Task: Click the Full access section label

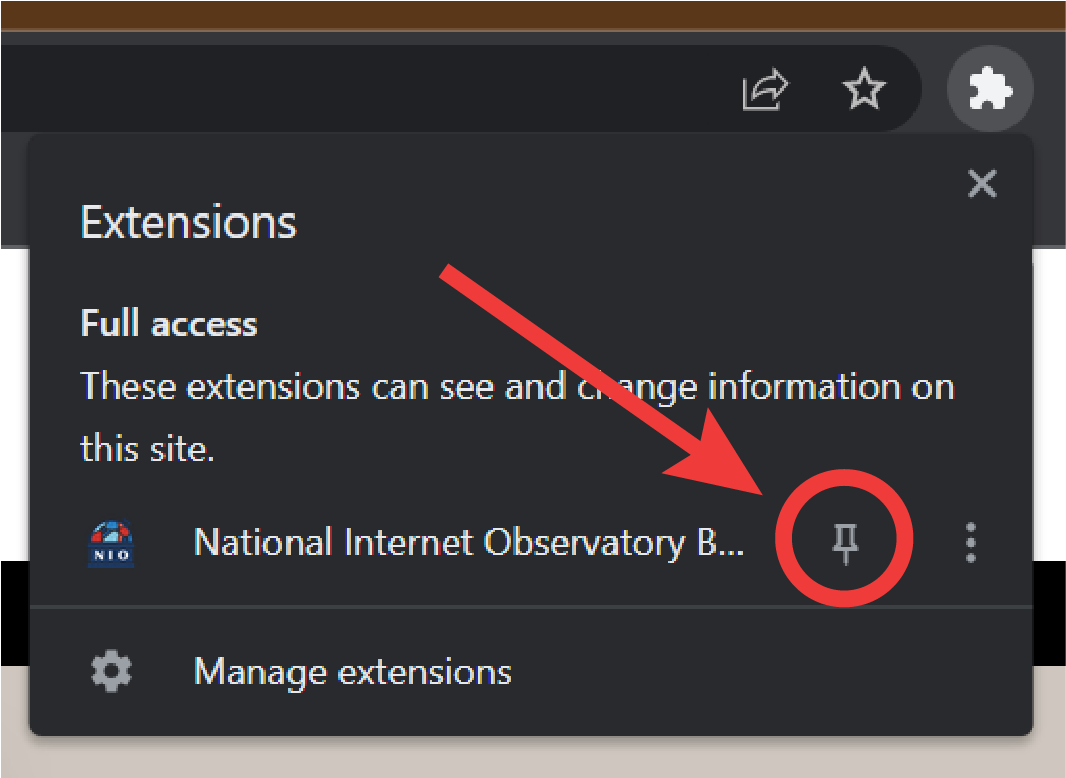Action: (169, 324)
